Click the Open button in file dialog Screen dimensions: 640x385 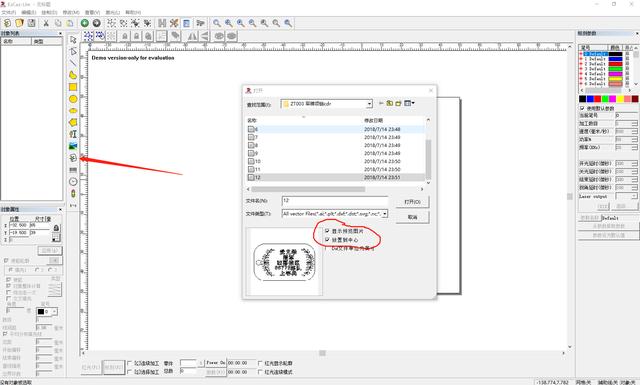point(412,202)
